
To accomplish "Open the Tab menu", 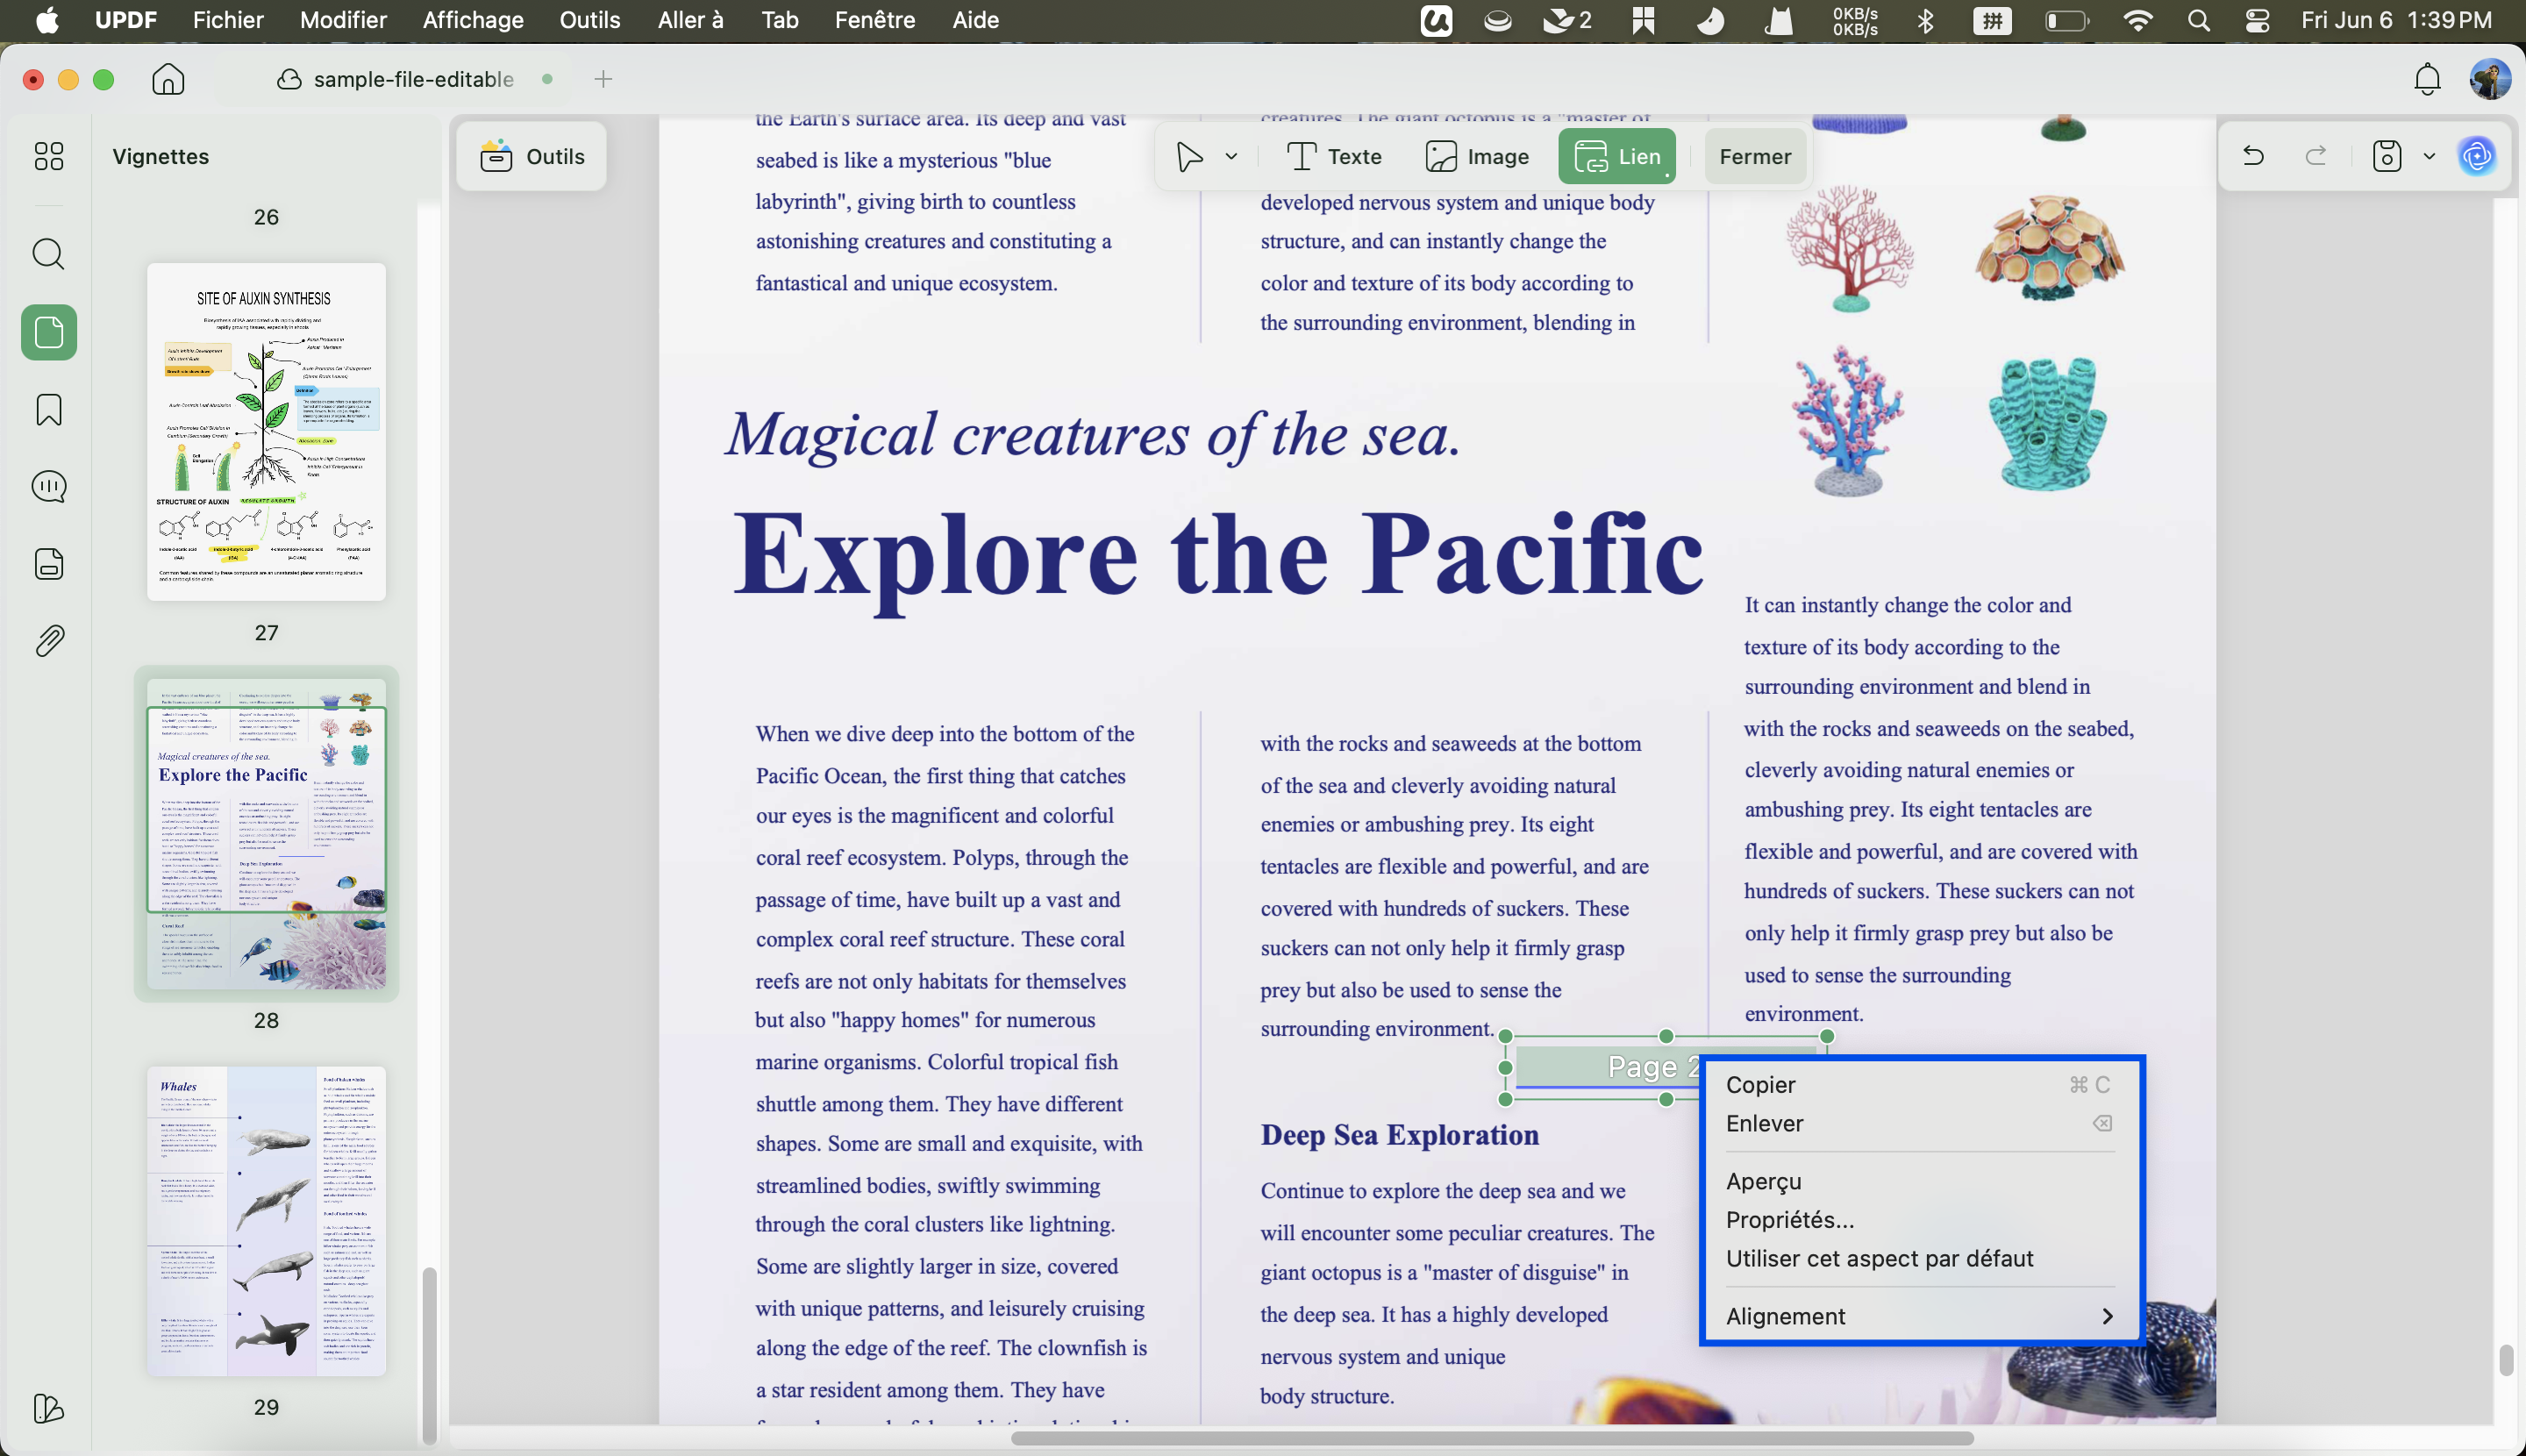I will tap(779, 20).
